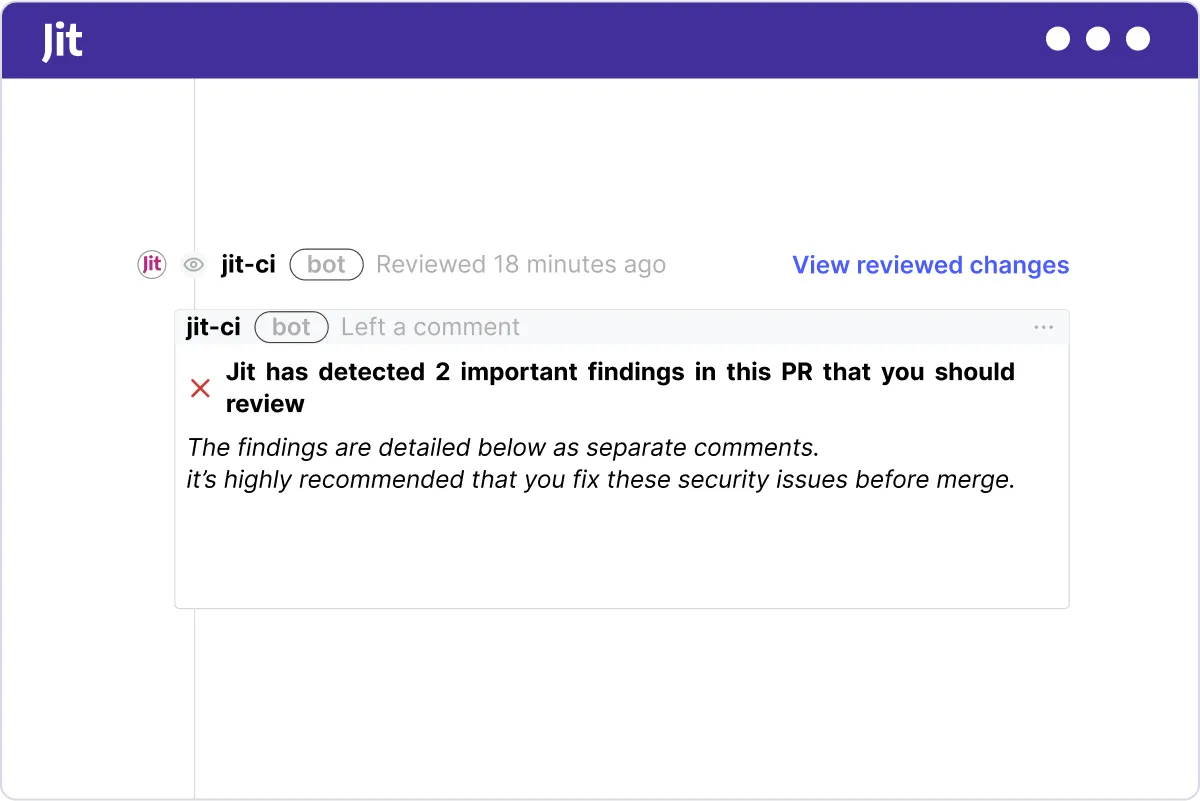The image size is (1200, 801).
Task: Click the rightmost white circle in the header
Action: (1137, 39)
